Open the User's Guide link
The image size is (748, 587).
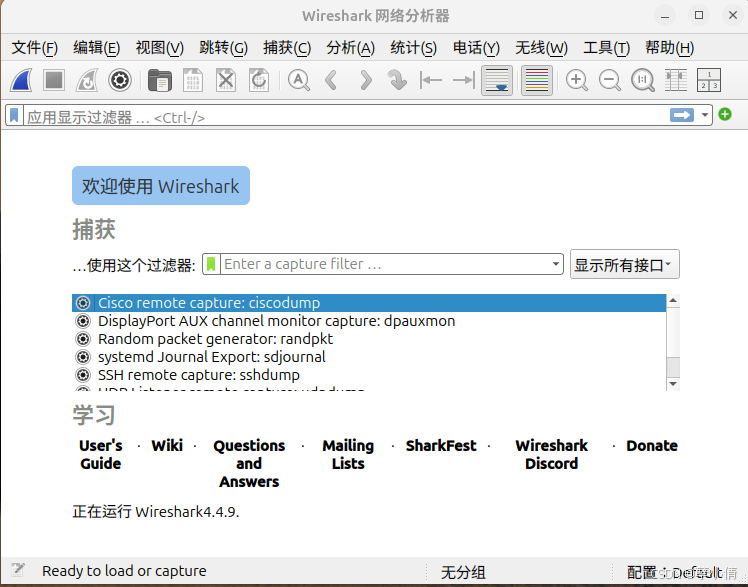tap(101, 454)
